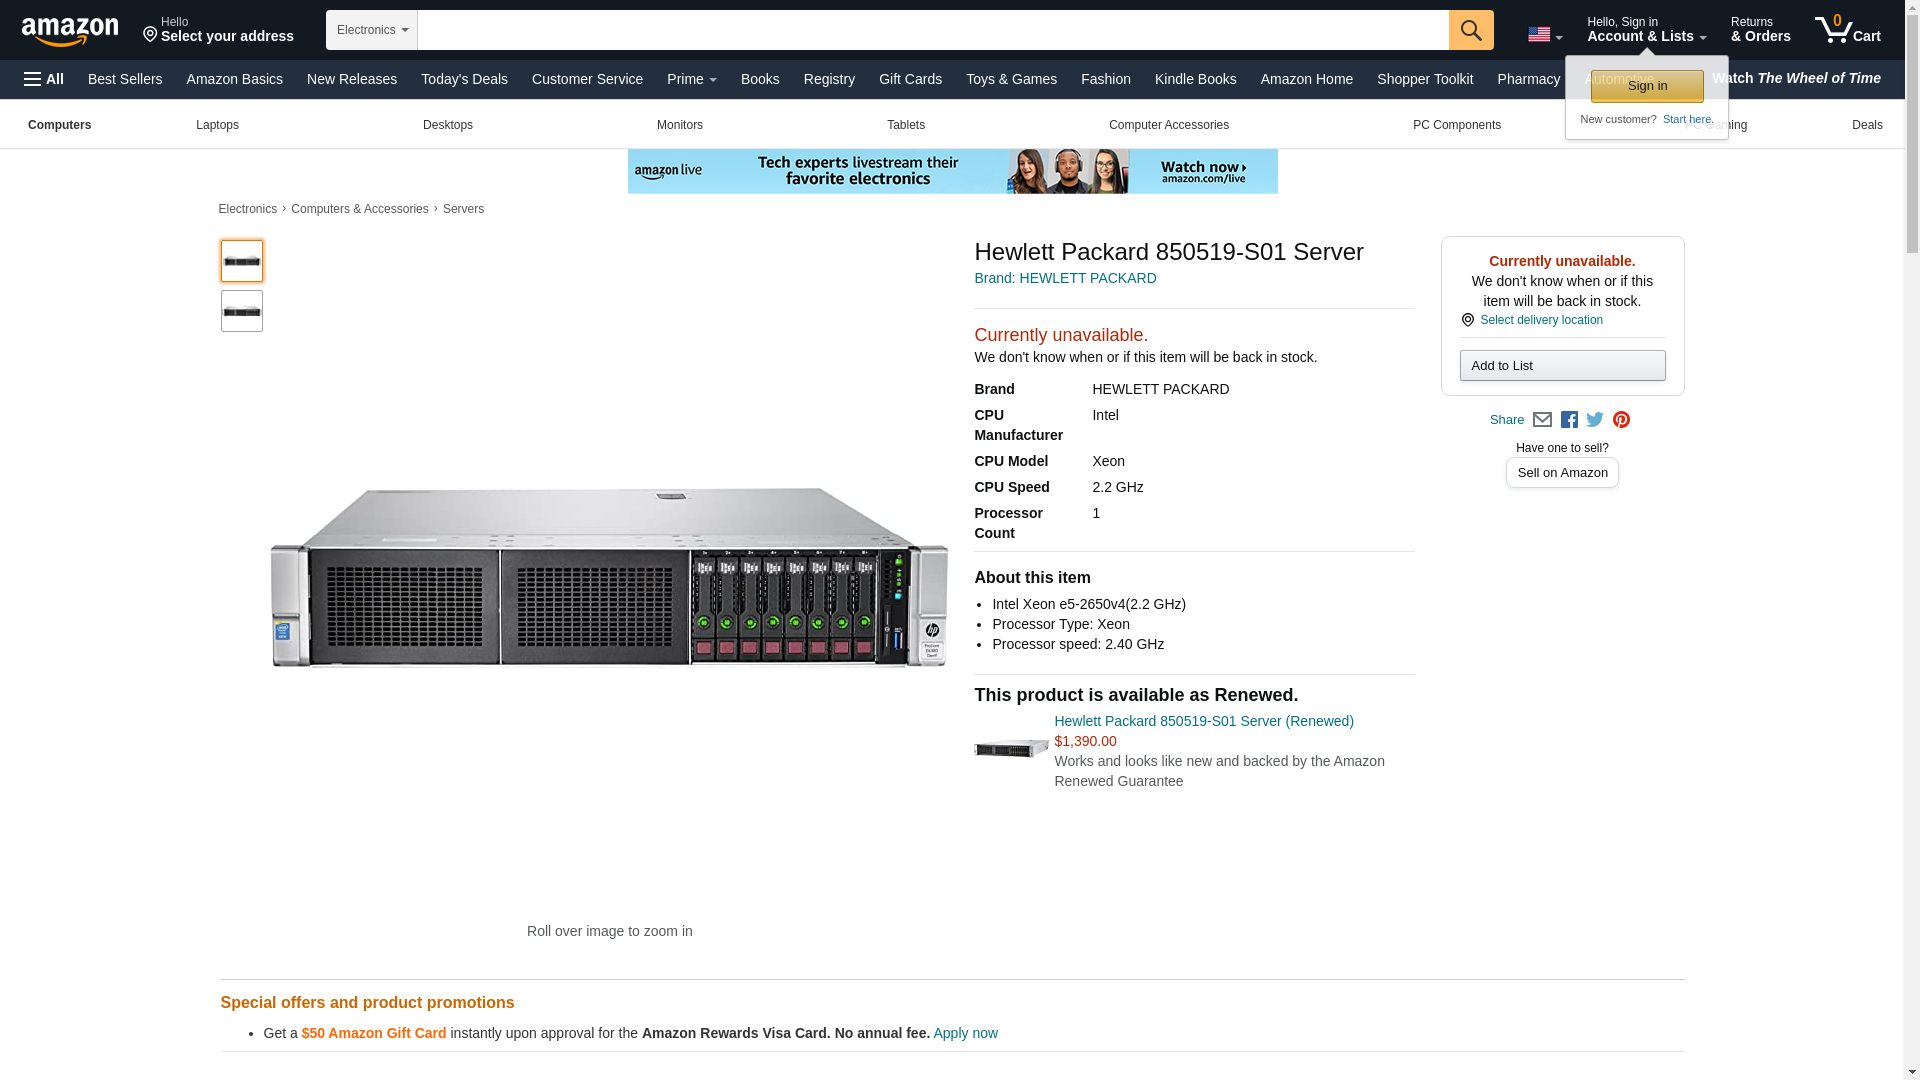This screenshot has width=1920, height=1080.
Task: Expand Account & Lists dropdown
Action: [1646, 29]
